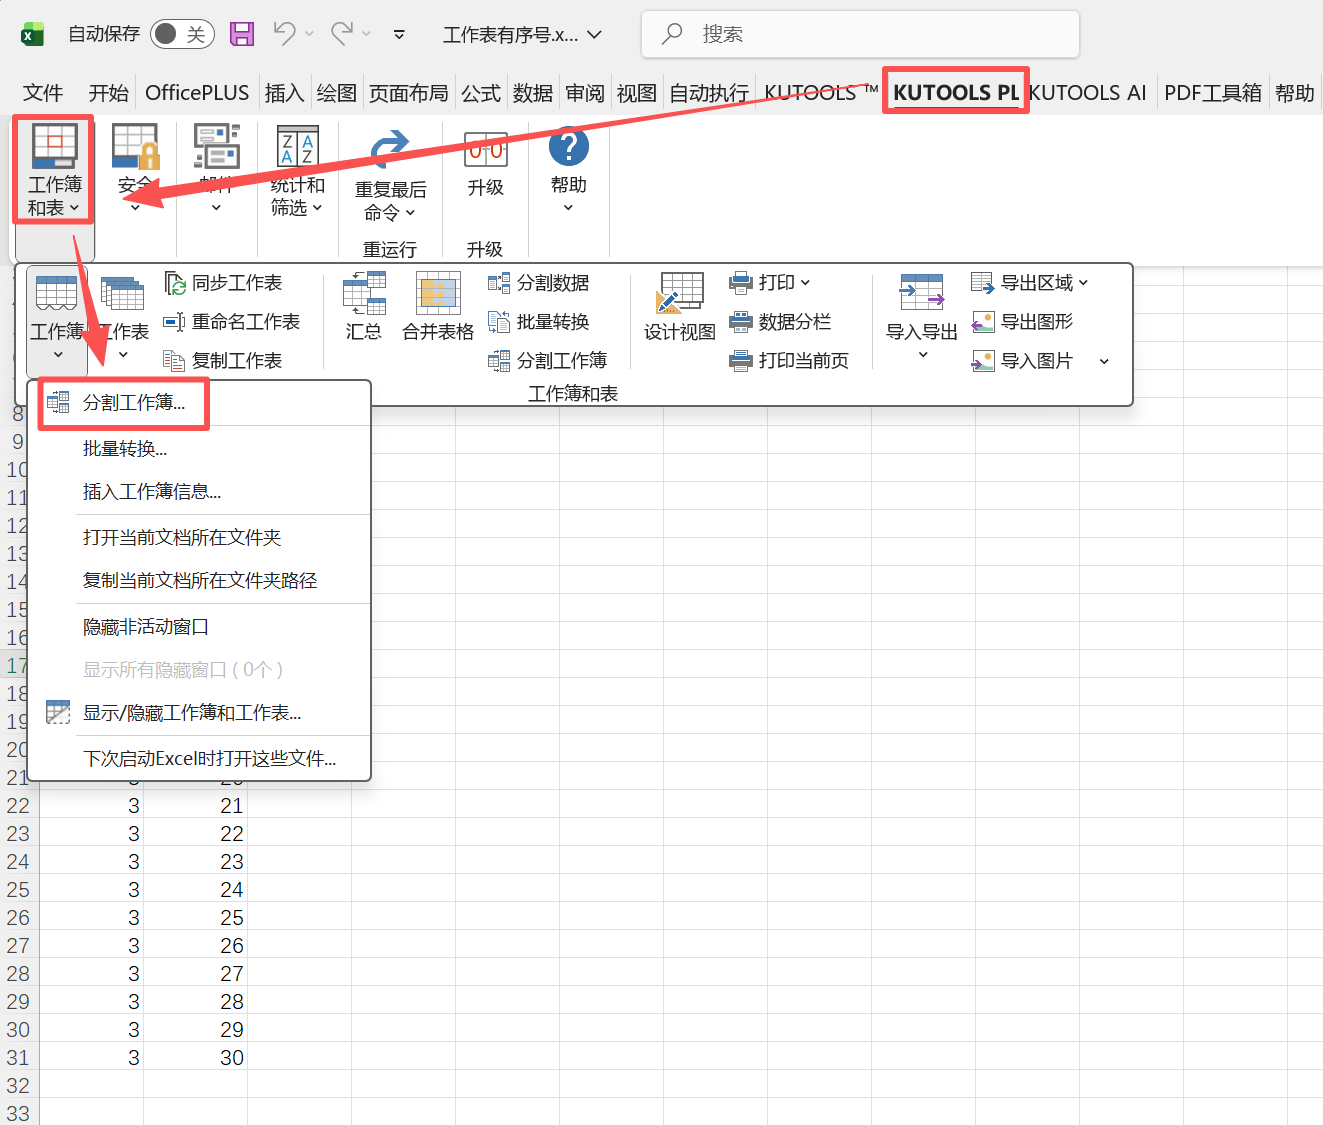1323x1125 pixels.
Task: Click 打印当前页 print icon
Action: coord(790,361)
